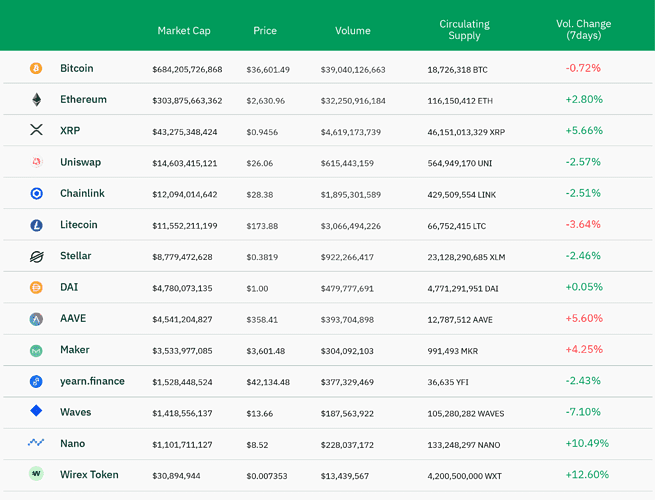655x500 pixels.
Task: Open the Nano name link
Action: (x=72, y=444)
